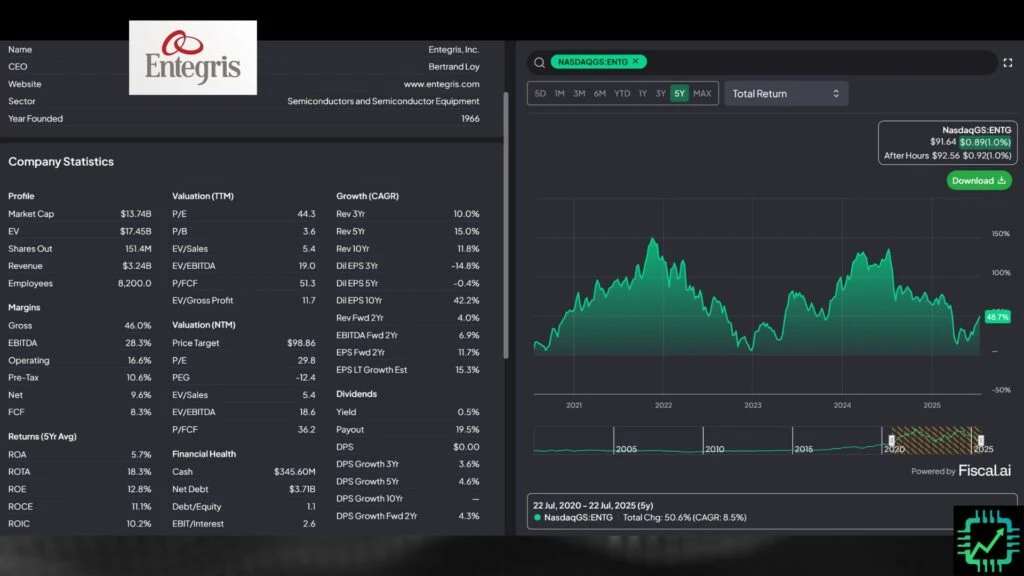Click the Gross margin value 46.0%

138,325
